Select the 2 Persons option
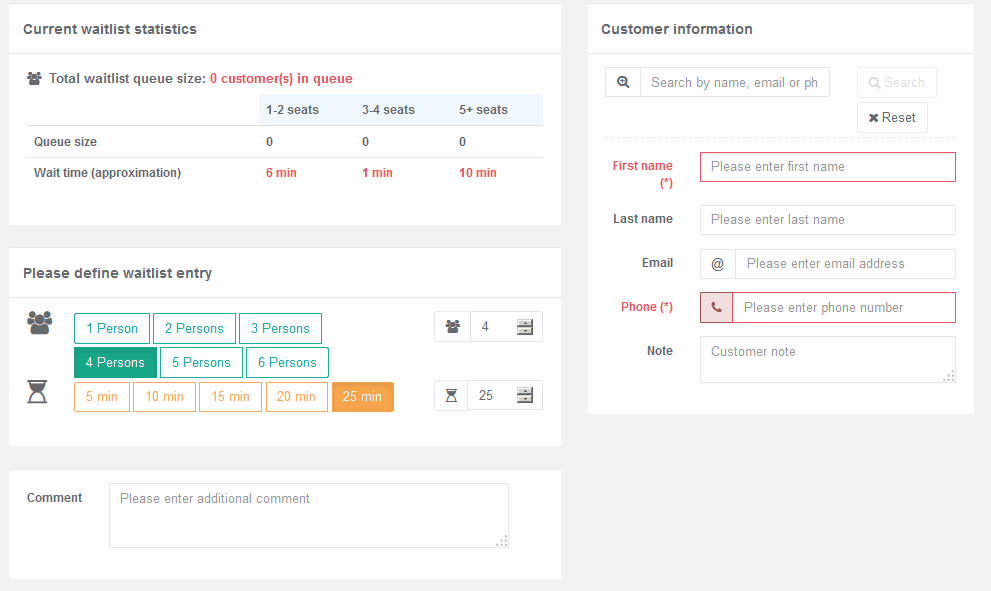This screenshot has width=991, height=591. [x=194, y=329]
